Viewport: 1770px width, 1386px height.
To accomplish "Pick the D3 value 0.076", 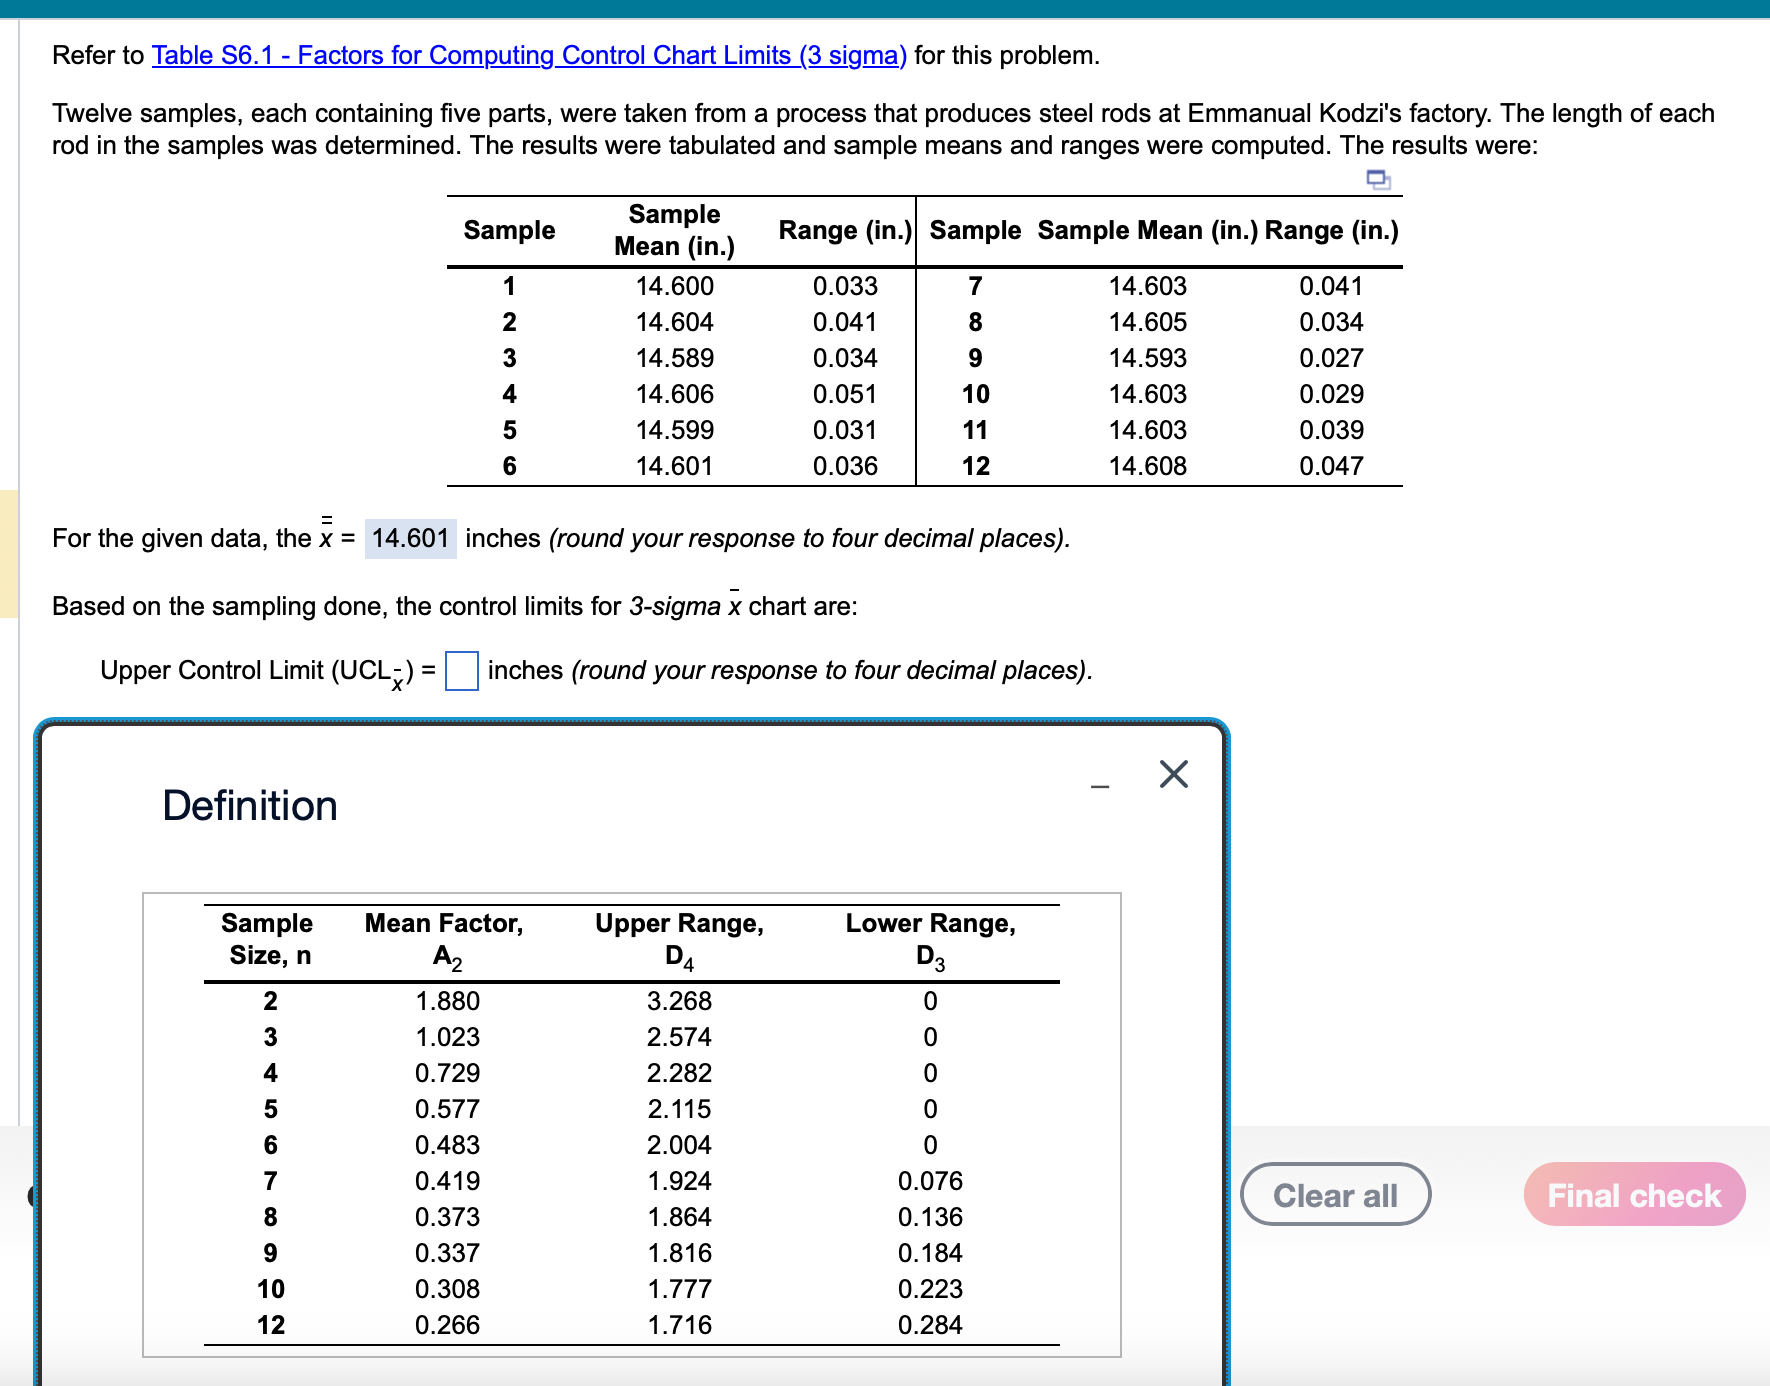I will click(930, 1181).
